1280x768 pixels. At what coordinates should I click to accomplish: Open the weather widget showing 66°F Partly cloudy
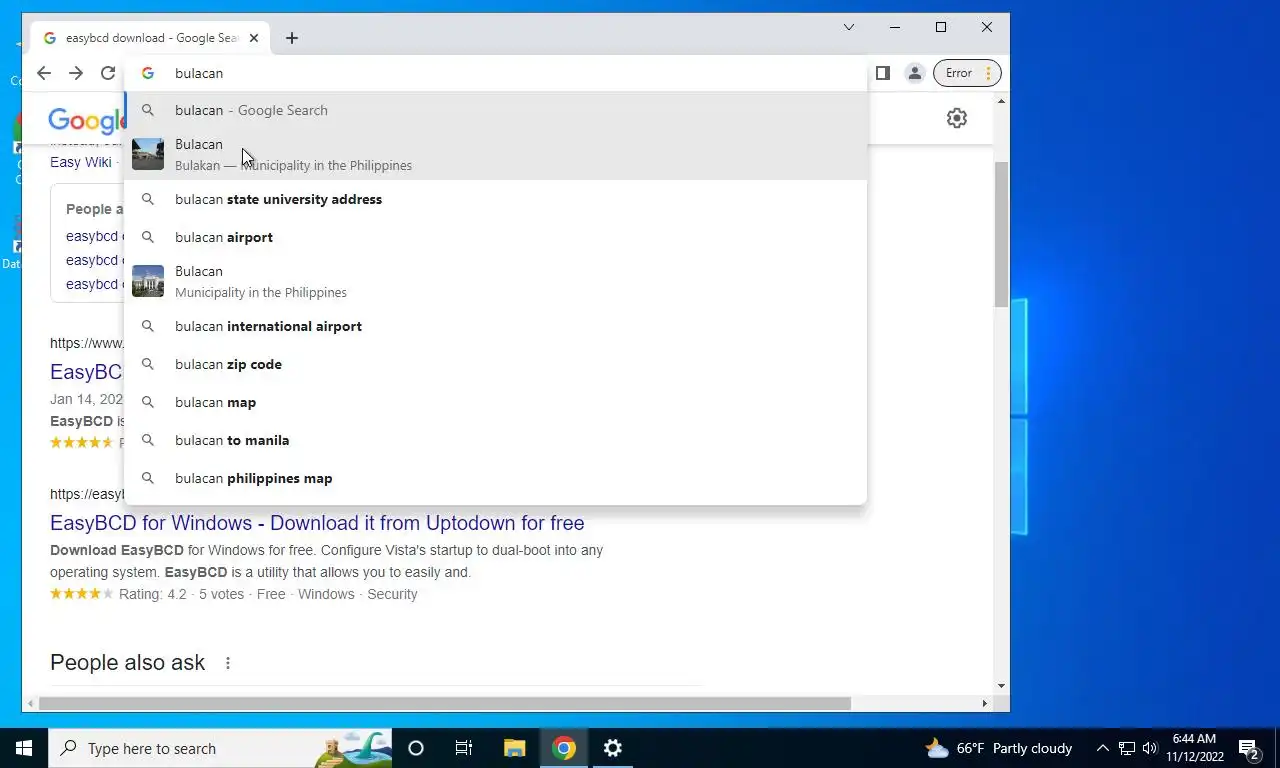click(999, 748)
